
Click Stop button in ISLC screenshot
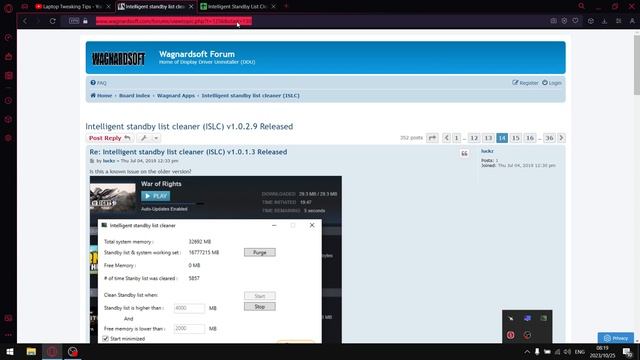(x=260, y=307)
